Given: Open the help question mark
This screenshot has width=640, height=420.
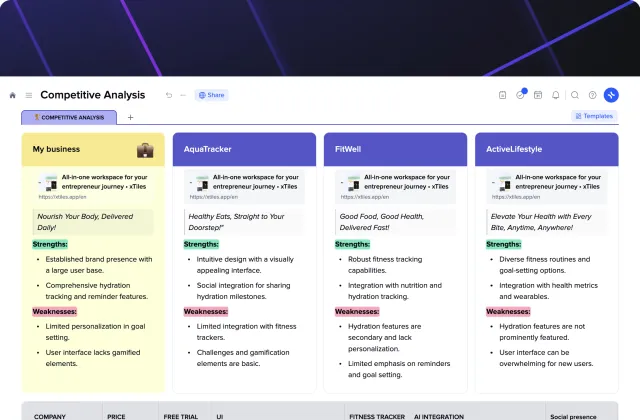Looking at the screenshot, I should tap(592, 95).
